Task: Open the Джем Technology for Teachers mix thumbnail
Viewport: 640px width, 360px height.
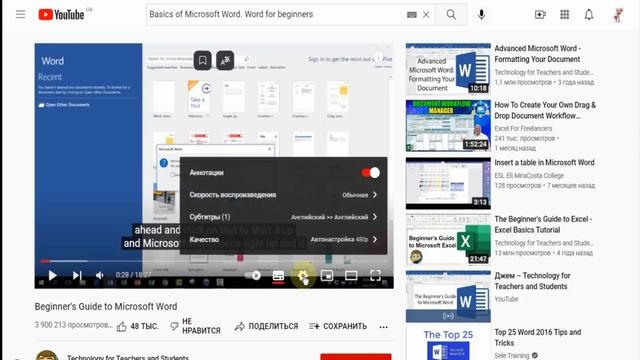Action: click(448, 296)
